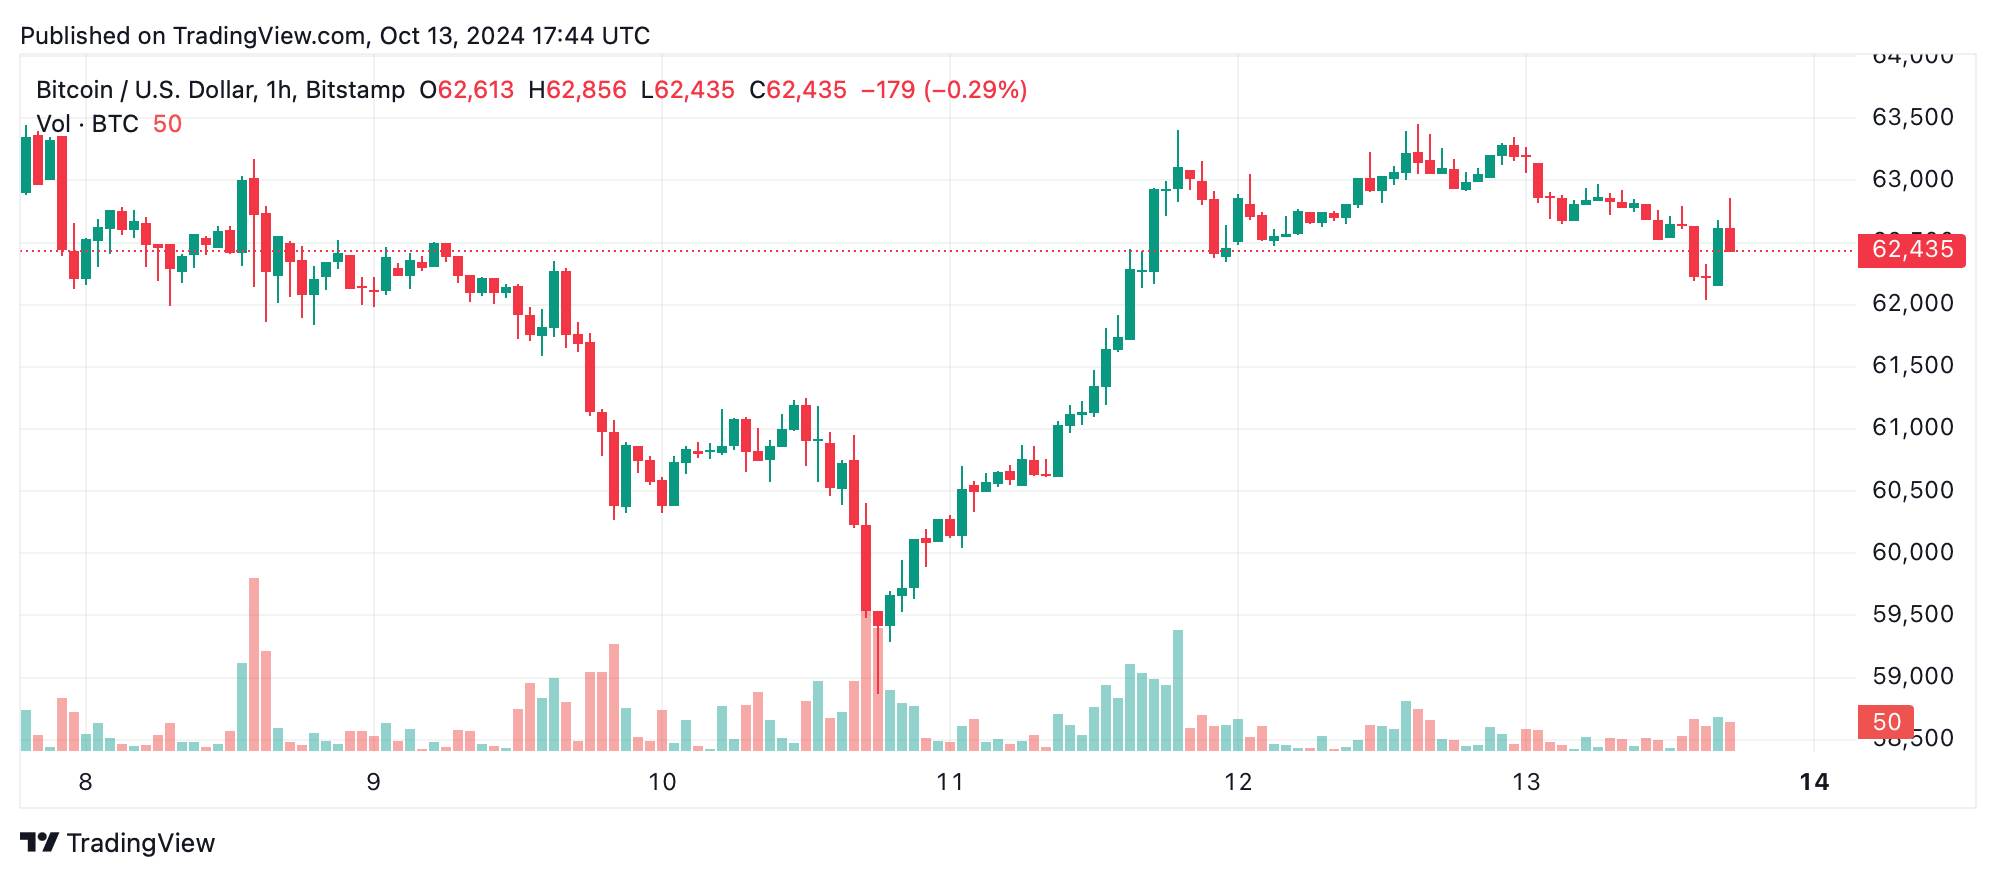Select the date label 8 on time axis
1996x878 pixels.
(x=86, y=782)
